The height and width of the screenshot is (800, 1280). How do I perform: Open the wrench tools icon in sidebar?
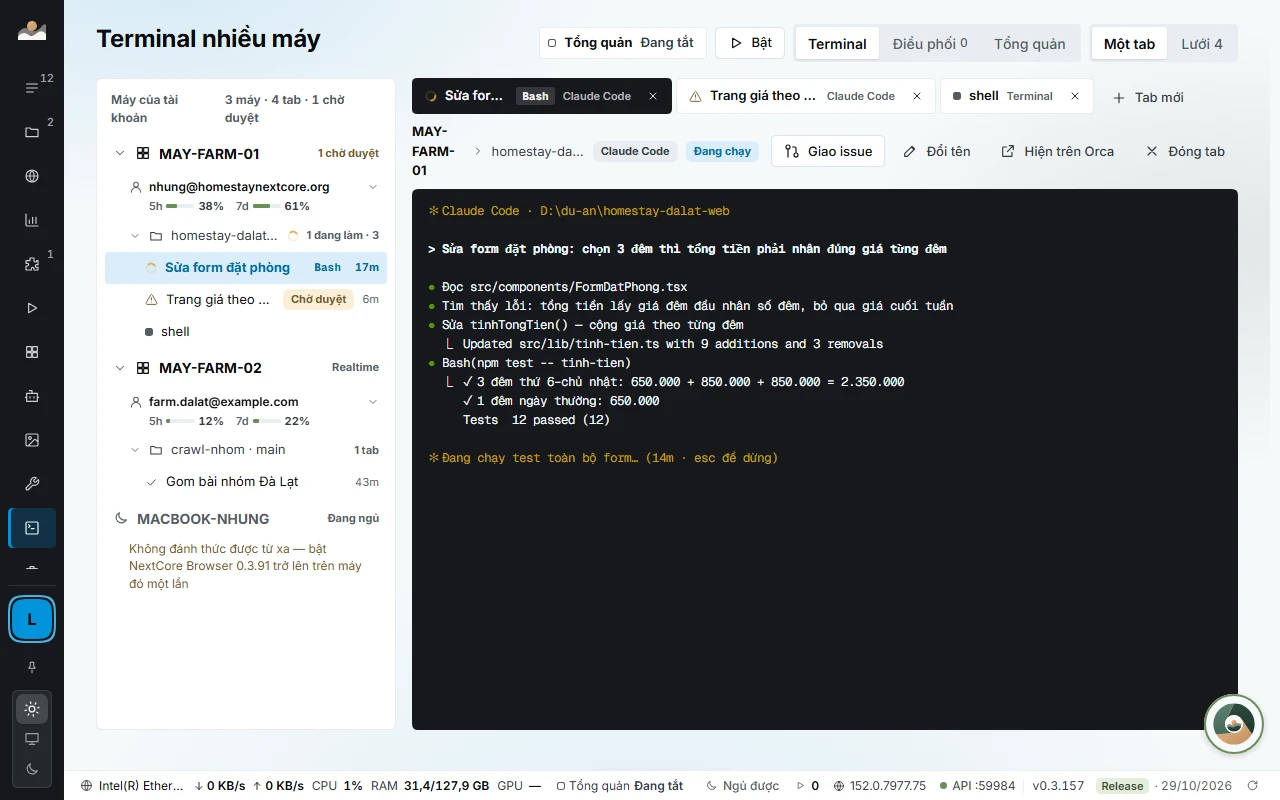click(32, 484)
